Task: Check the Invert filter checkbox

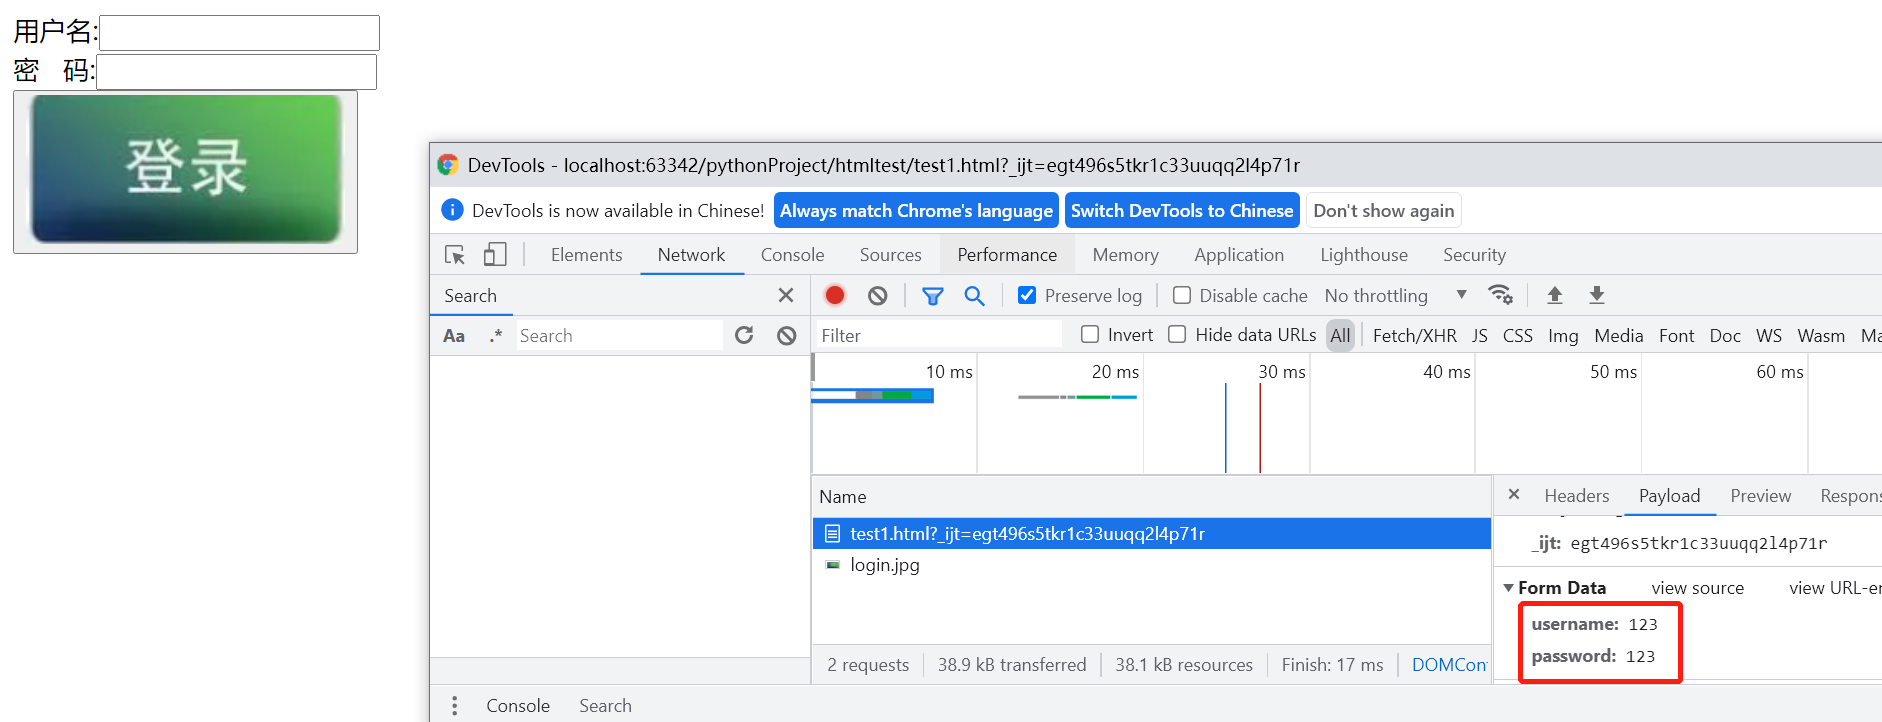Action: click(x=1090, y=334)
